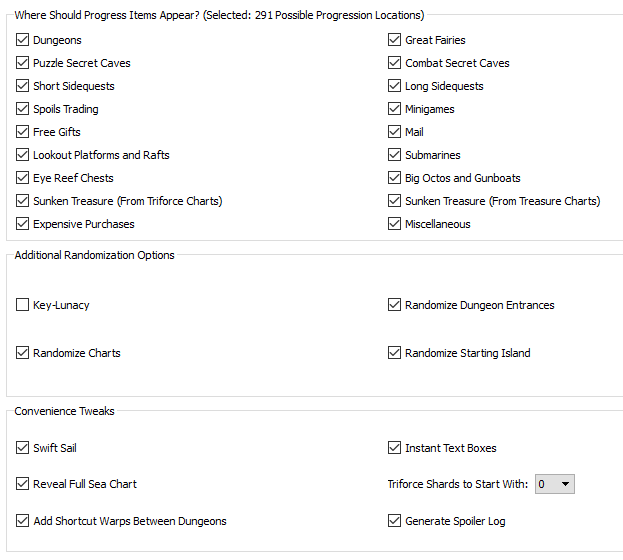This screenshot has height=560, width=623.
Task: Uncheck the Expensive Purchases option
Action: 22,224
